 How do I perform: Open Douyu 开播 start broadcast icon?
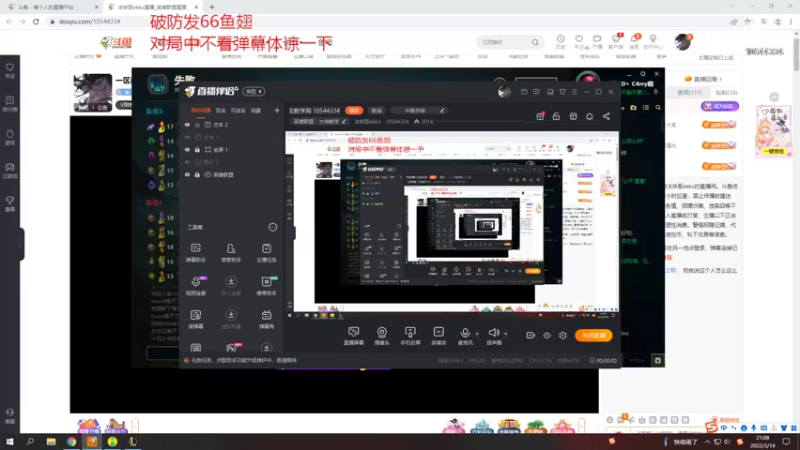(x=597, y=42)
